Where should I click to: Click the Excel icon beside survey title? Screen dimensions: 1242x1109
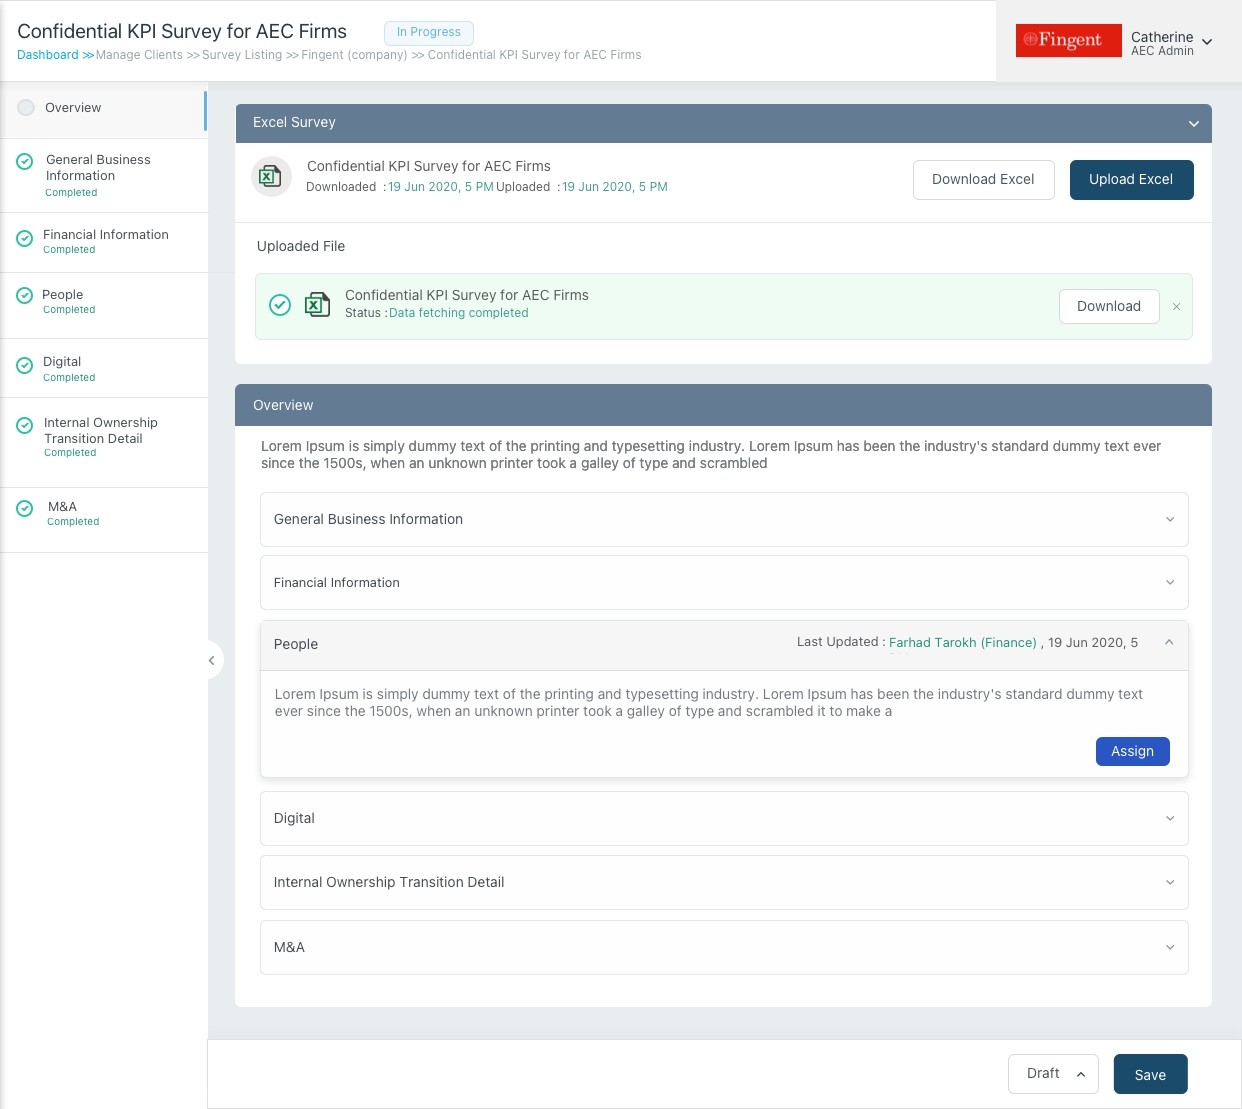click(270, 177)
